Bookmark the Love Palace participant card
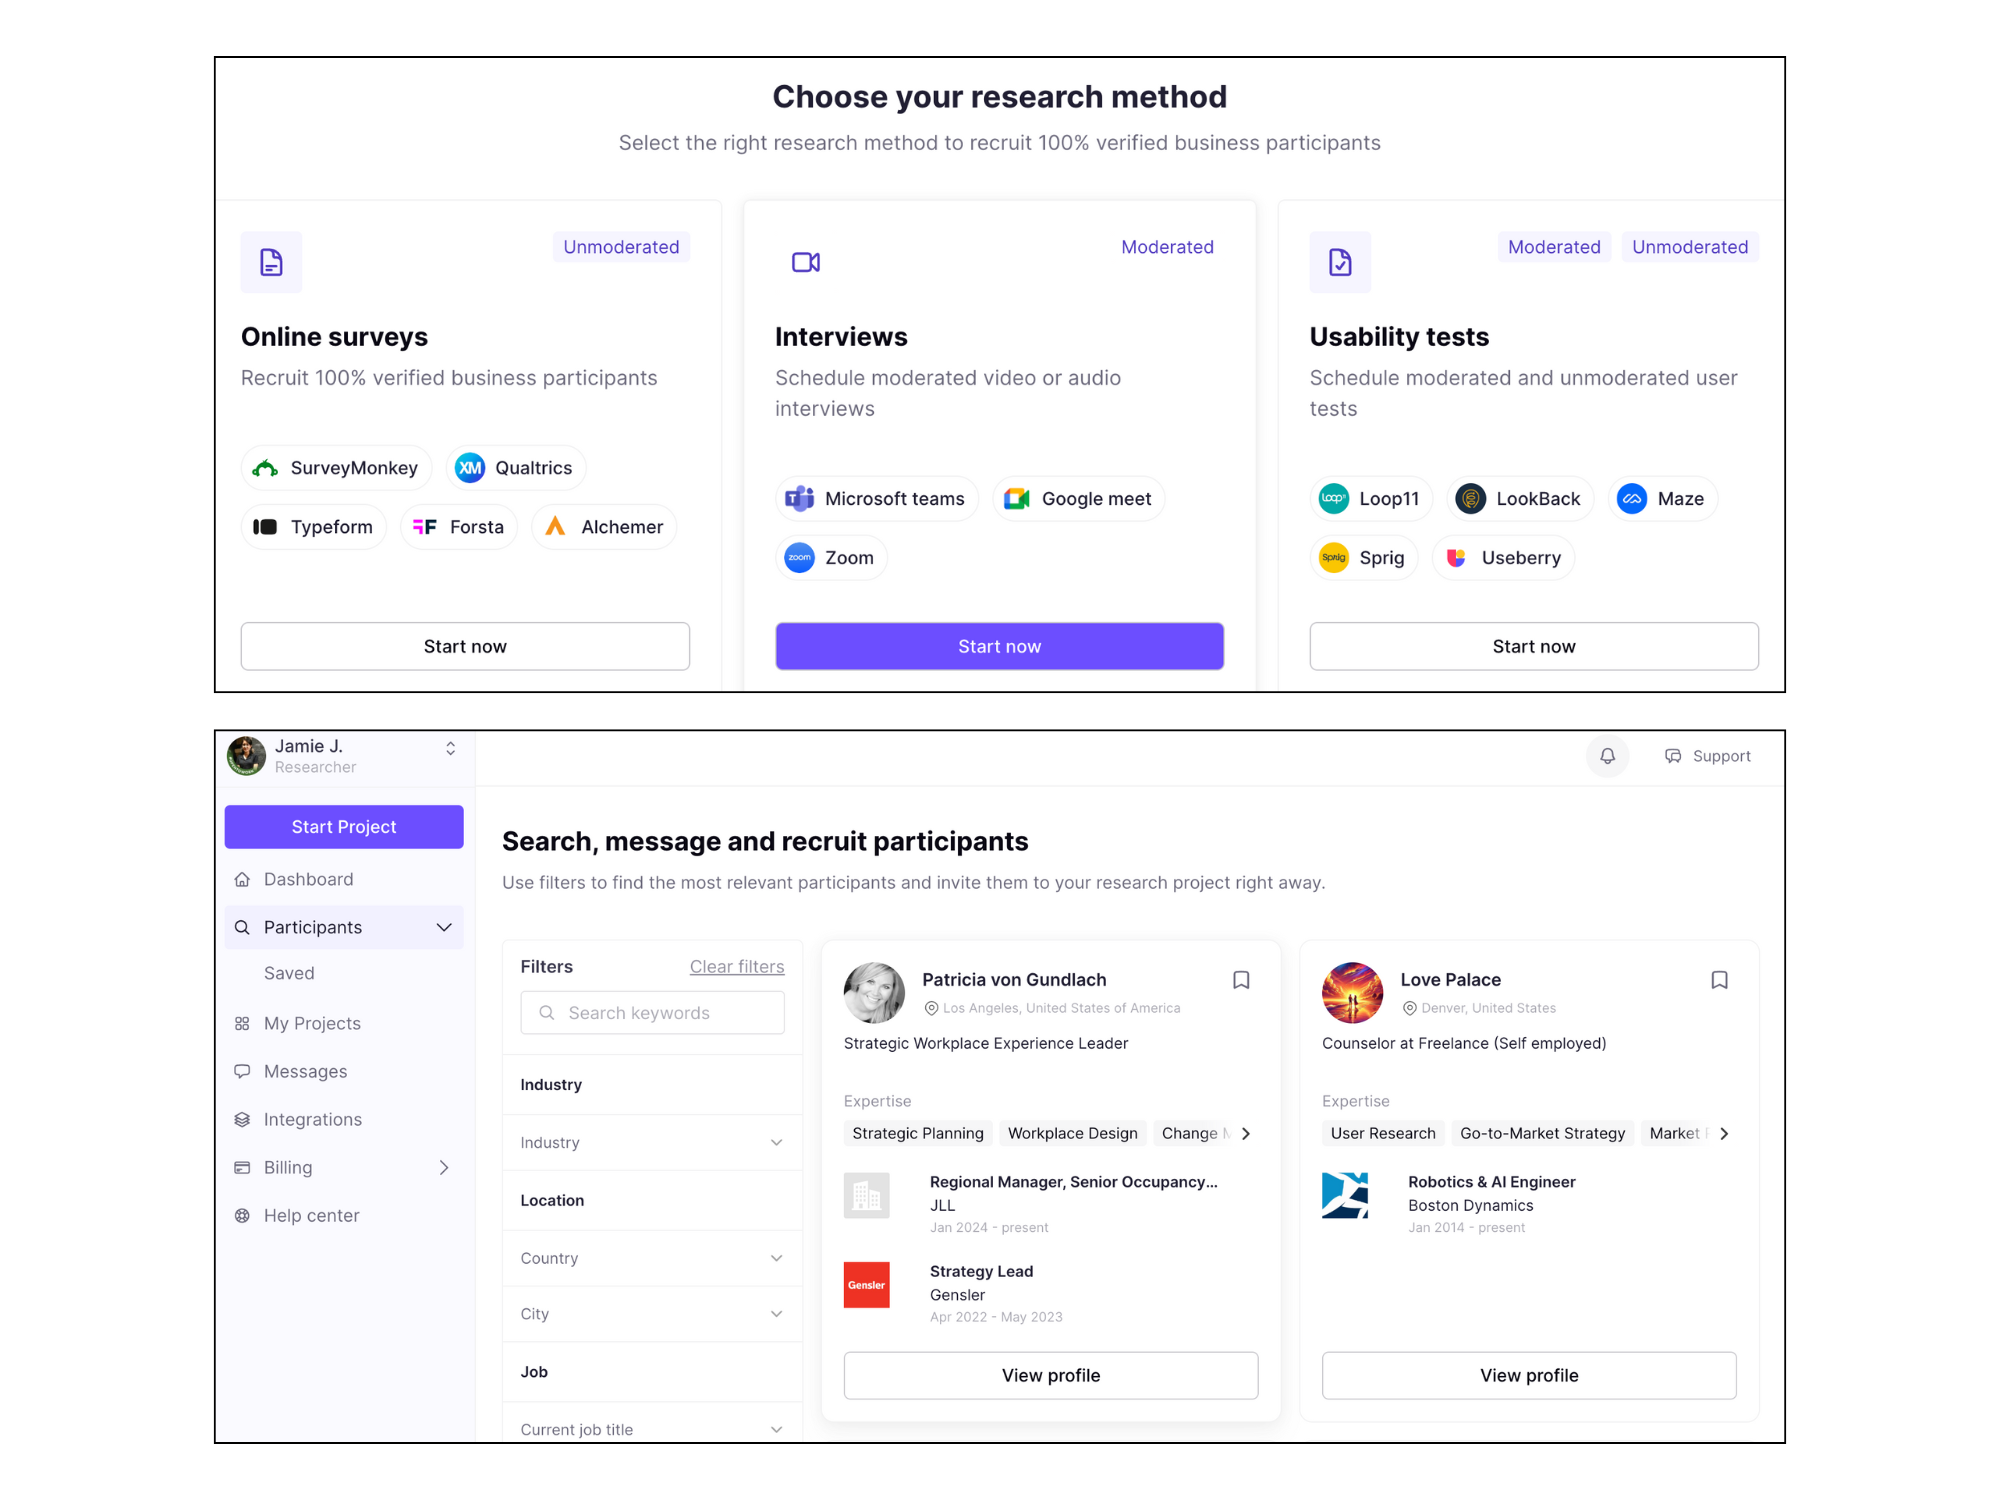The image size is (2000, 1500). 1719,980
